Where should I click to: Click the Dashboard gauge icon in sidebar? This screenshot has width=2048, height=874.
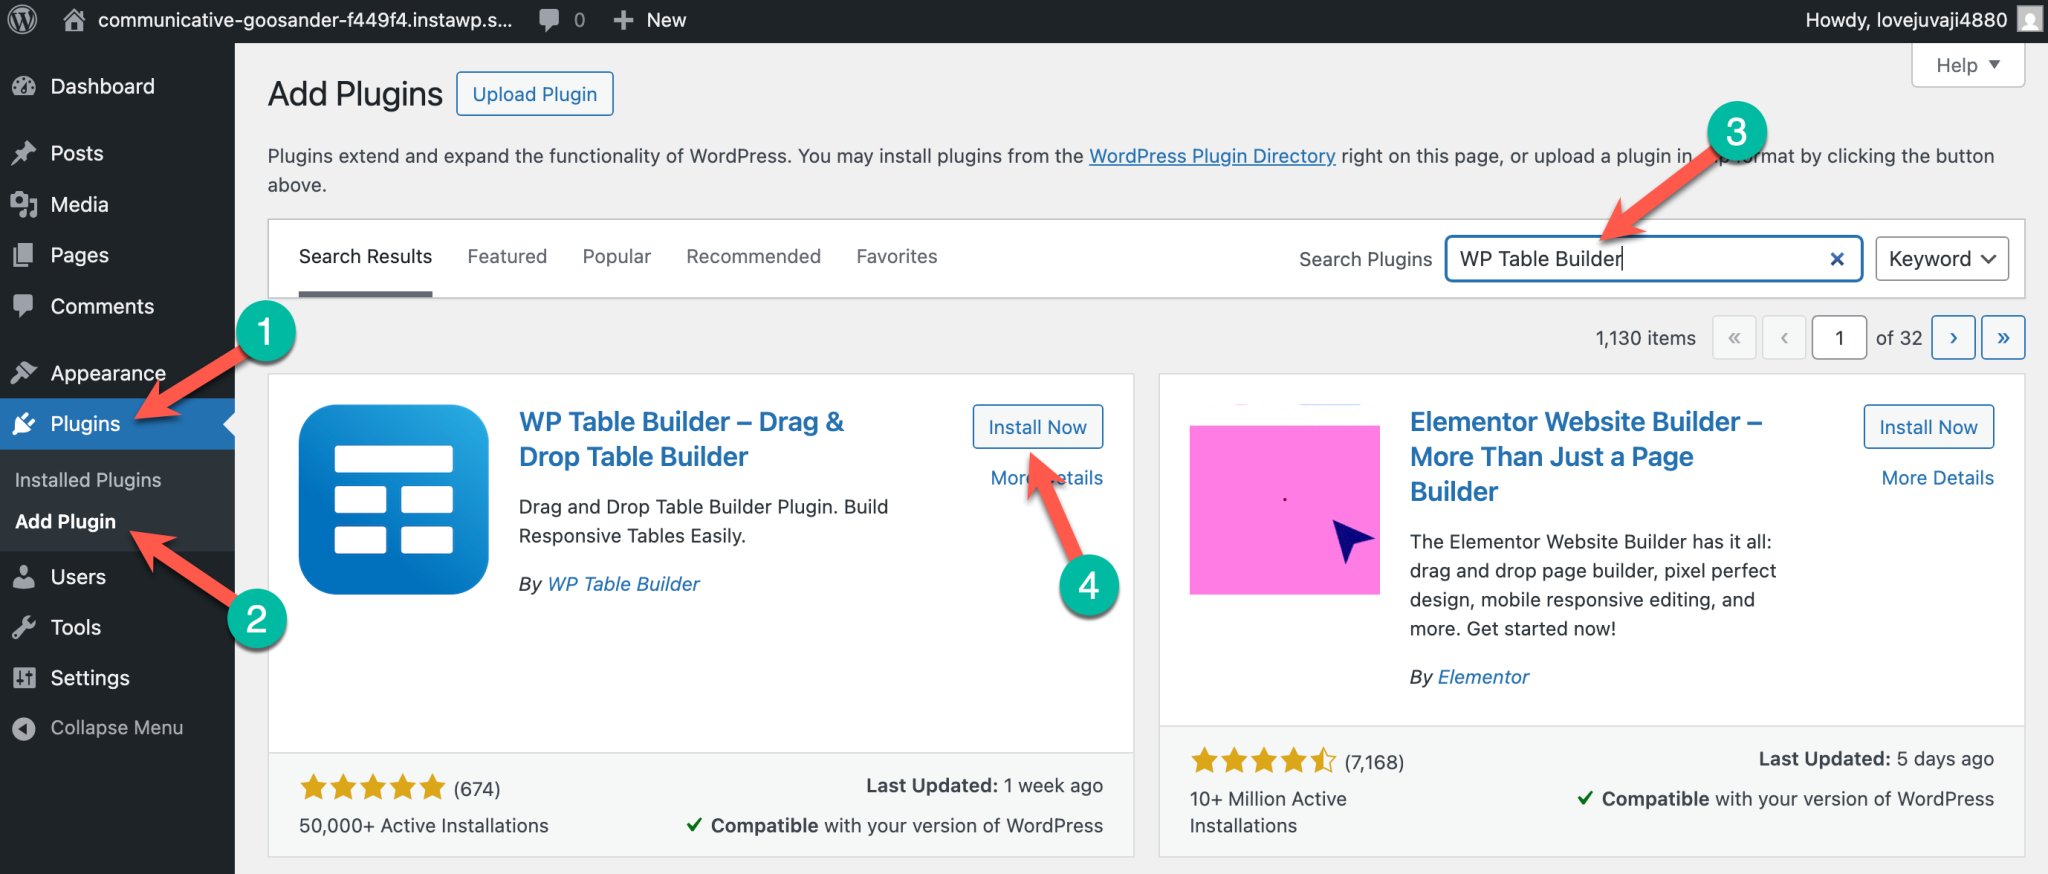24,87
